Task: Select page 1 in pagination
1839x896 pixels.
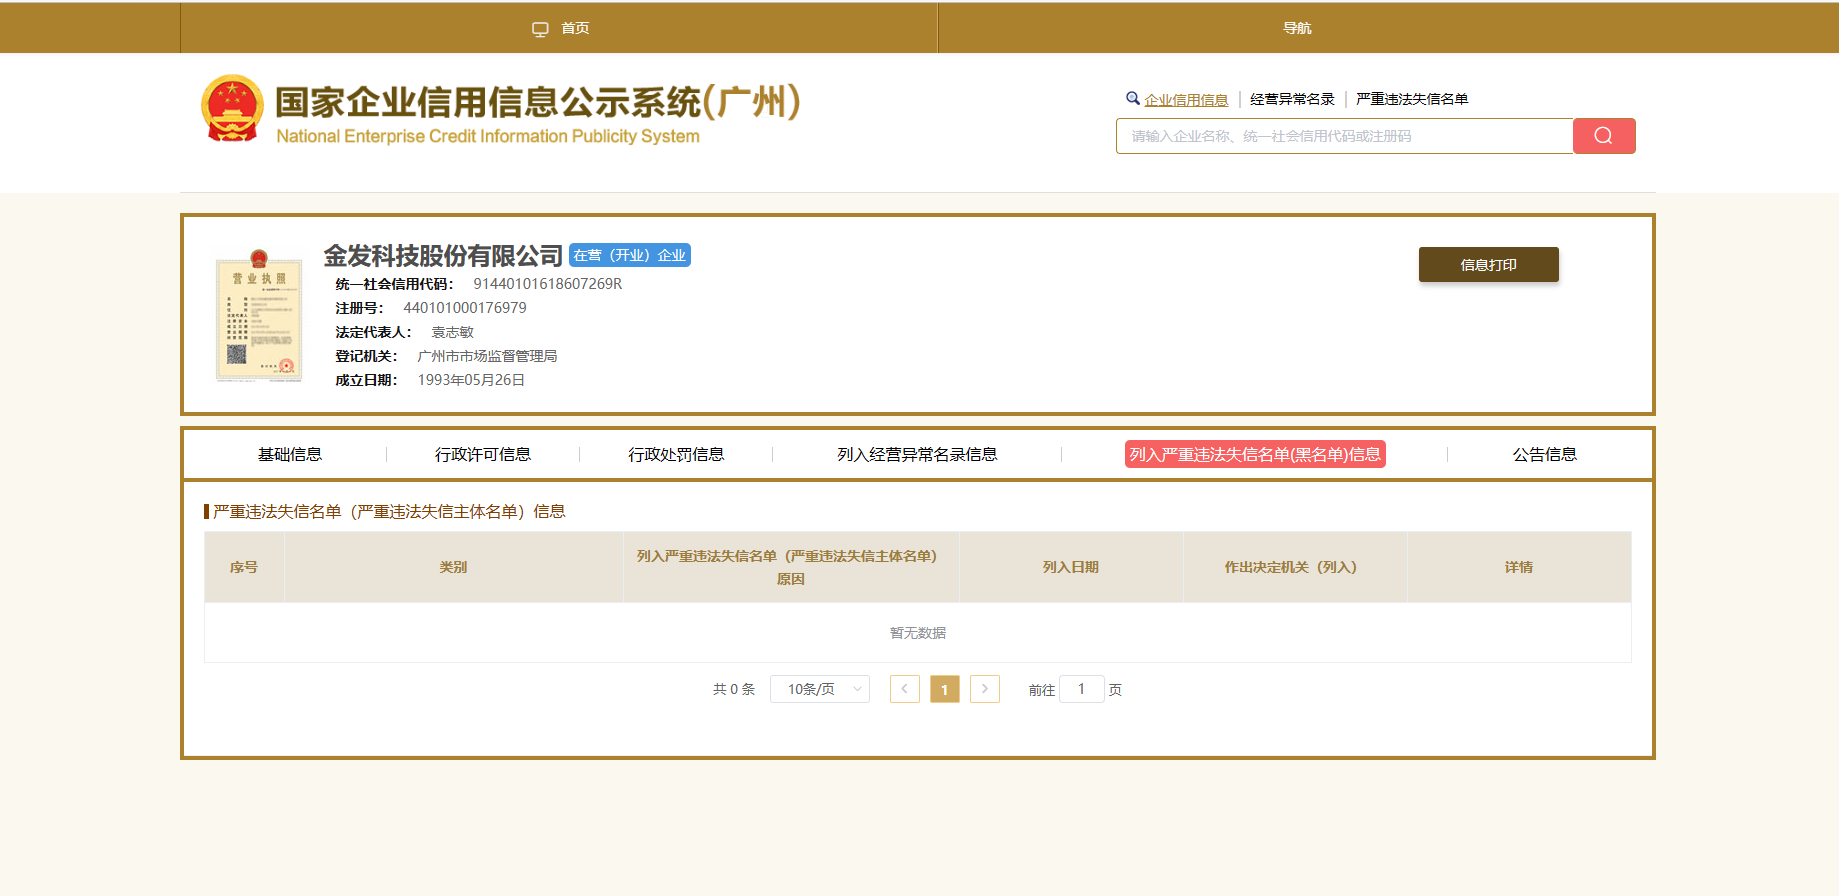Action: coord(945,689)
